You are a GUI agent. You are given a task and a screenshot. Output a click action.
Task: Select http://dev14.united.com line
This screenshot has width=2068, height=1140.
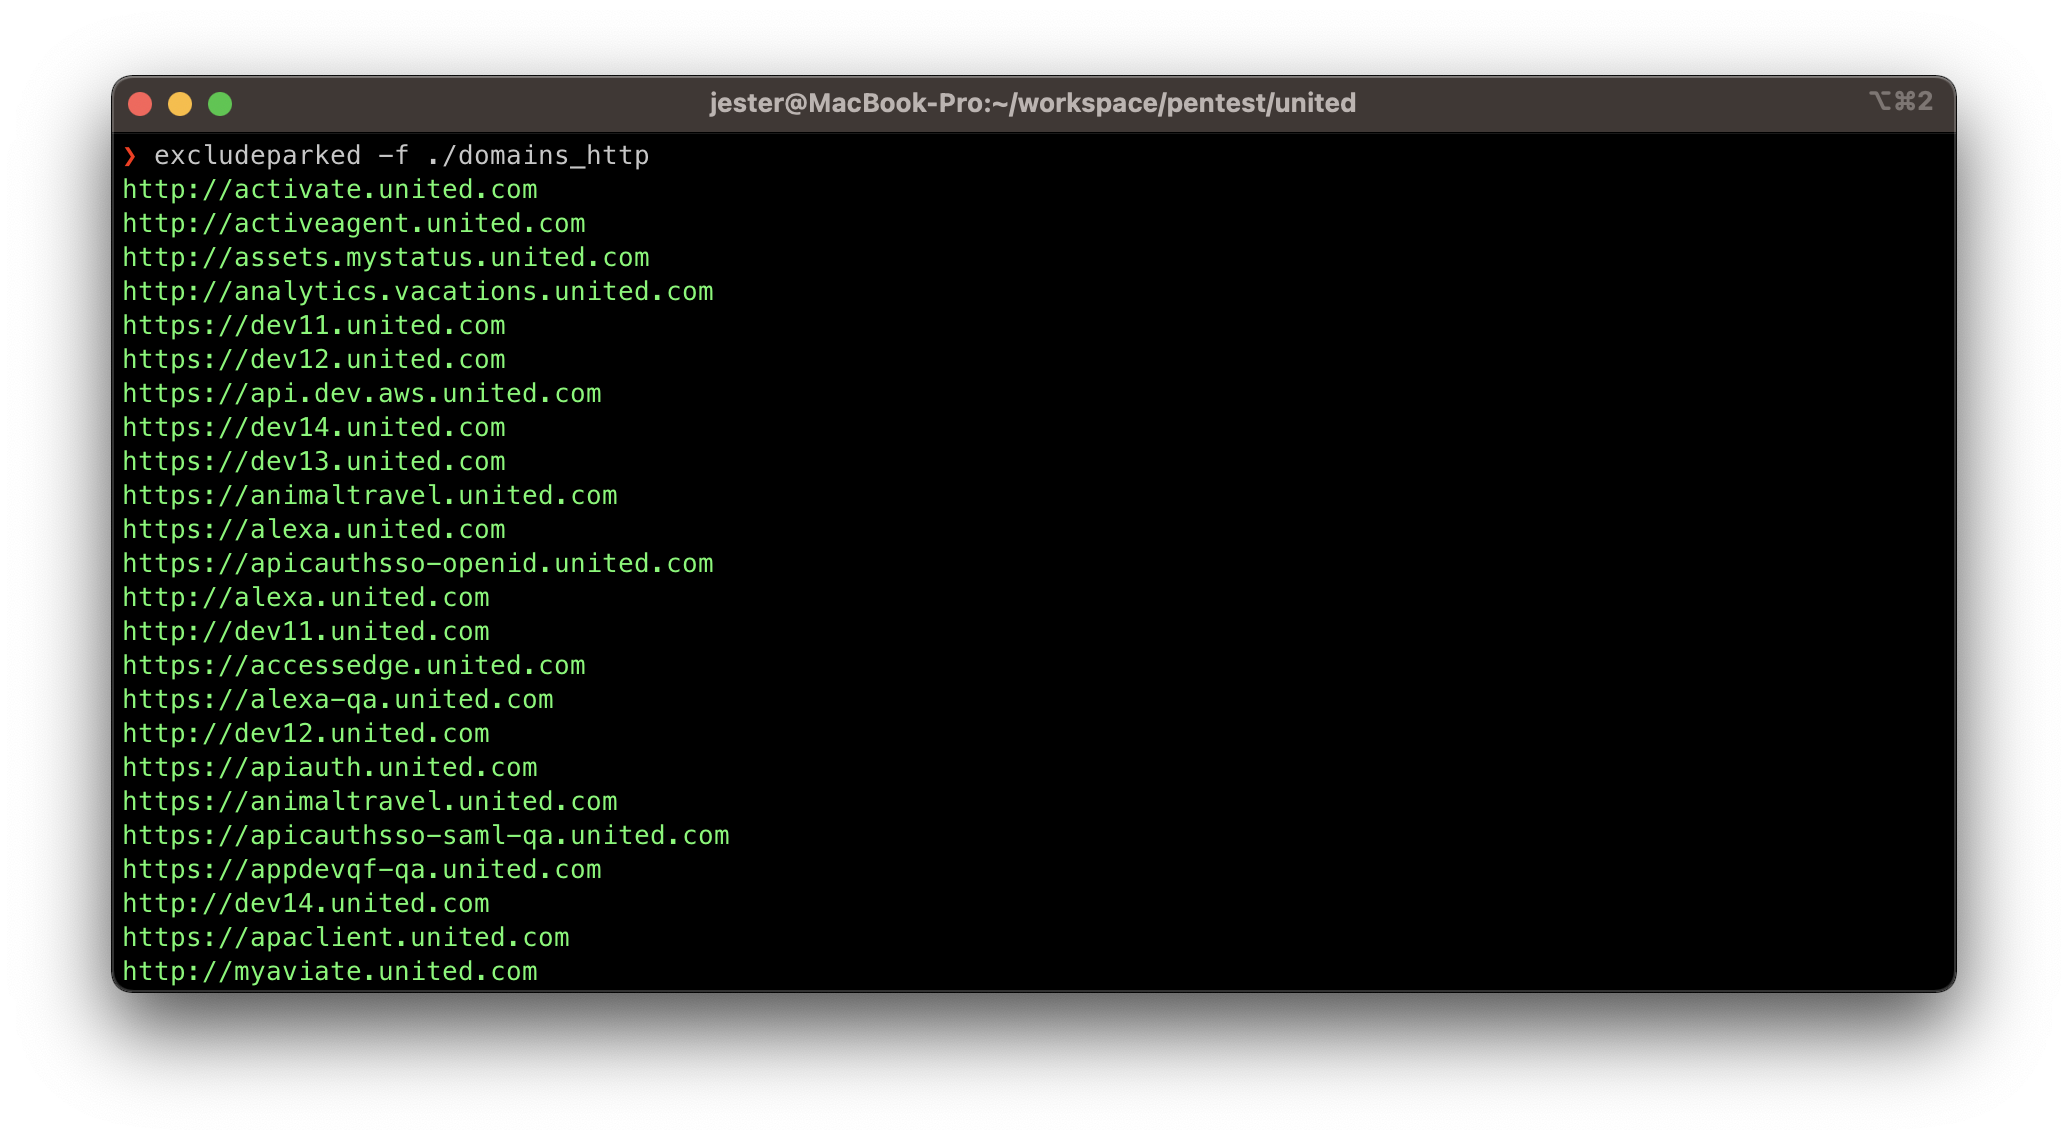306,904
